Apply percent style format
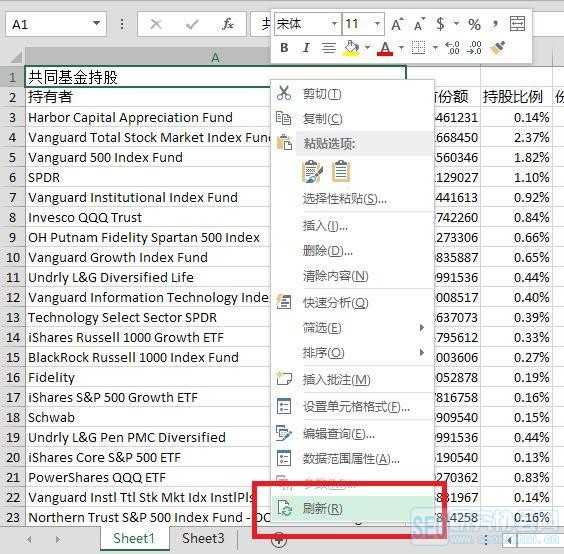 click(474, 24)
